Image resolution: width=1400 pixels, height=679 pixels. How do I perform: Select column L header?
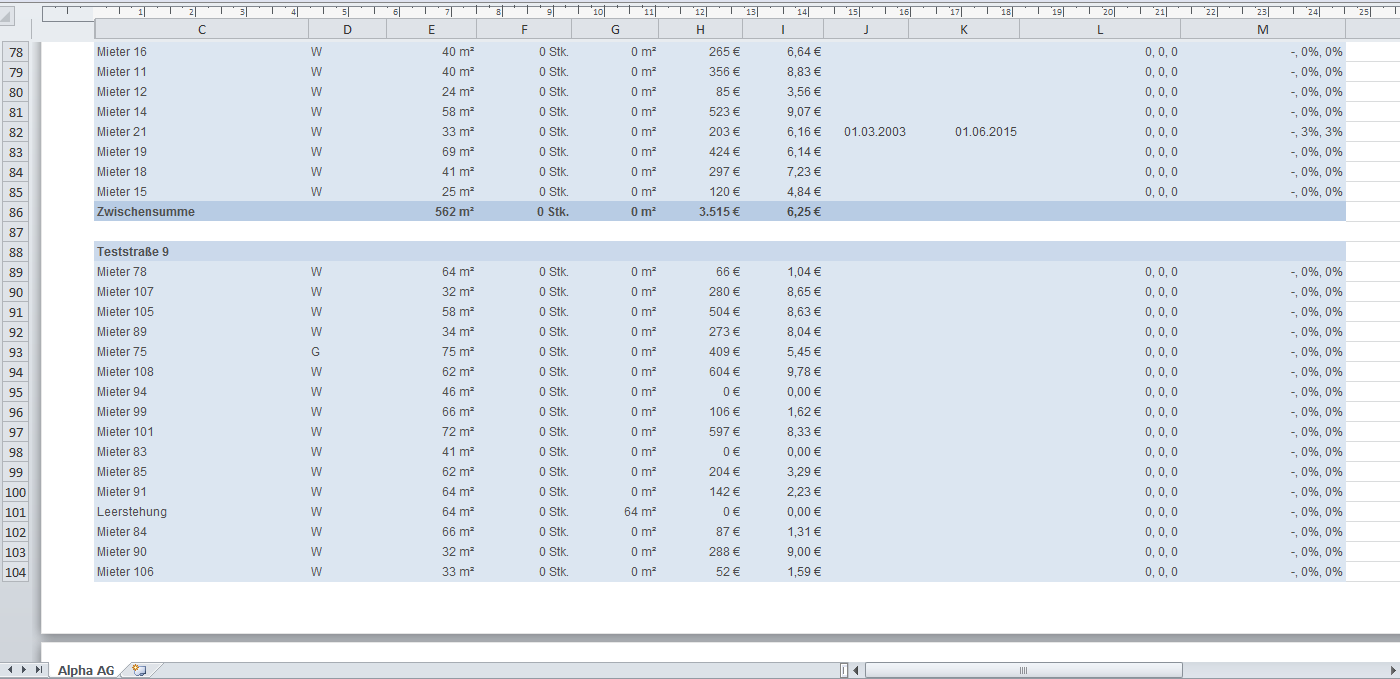pos(1100,30)
